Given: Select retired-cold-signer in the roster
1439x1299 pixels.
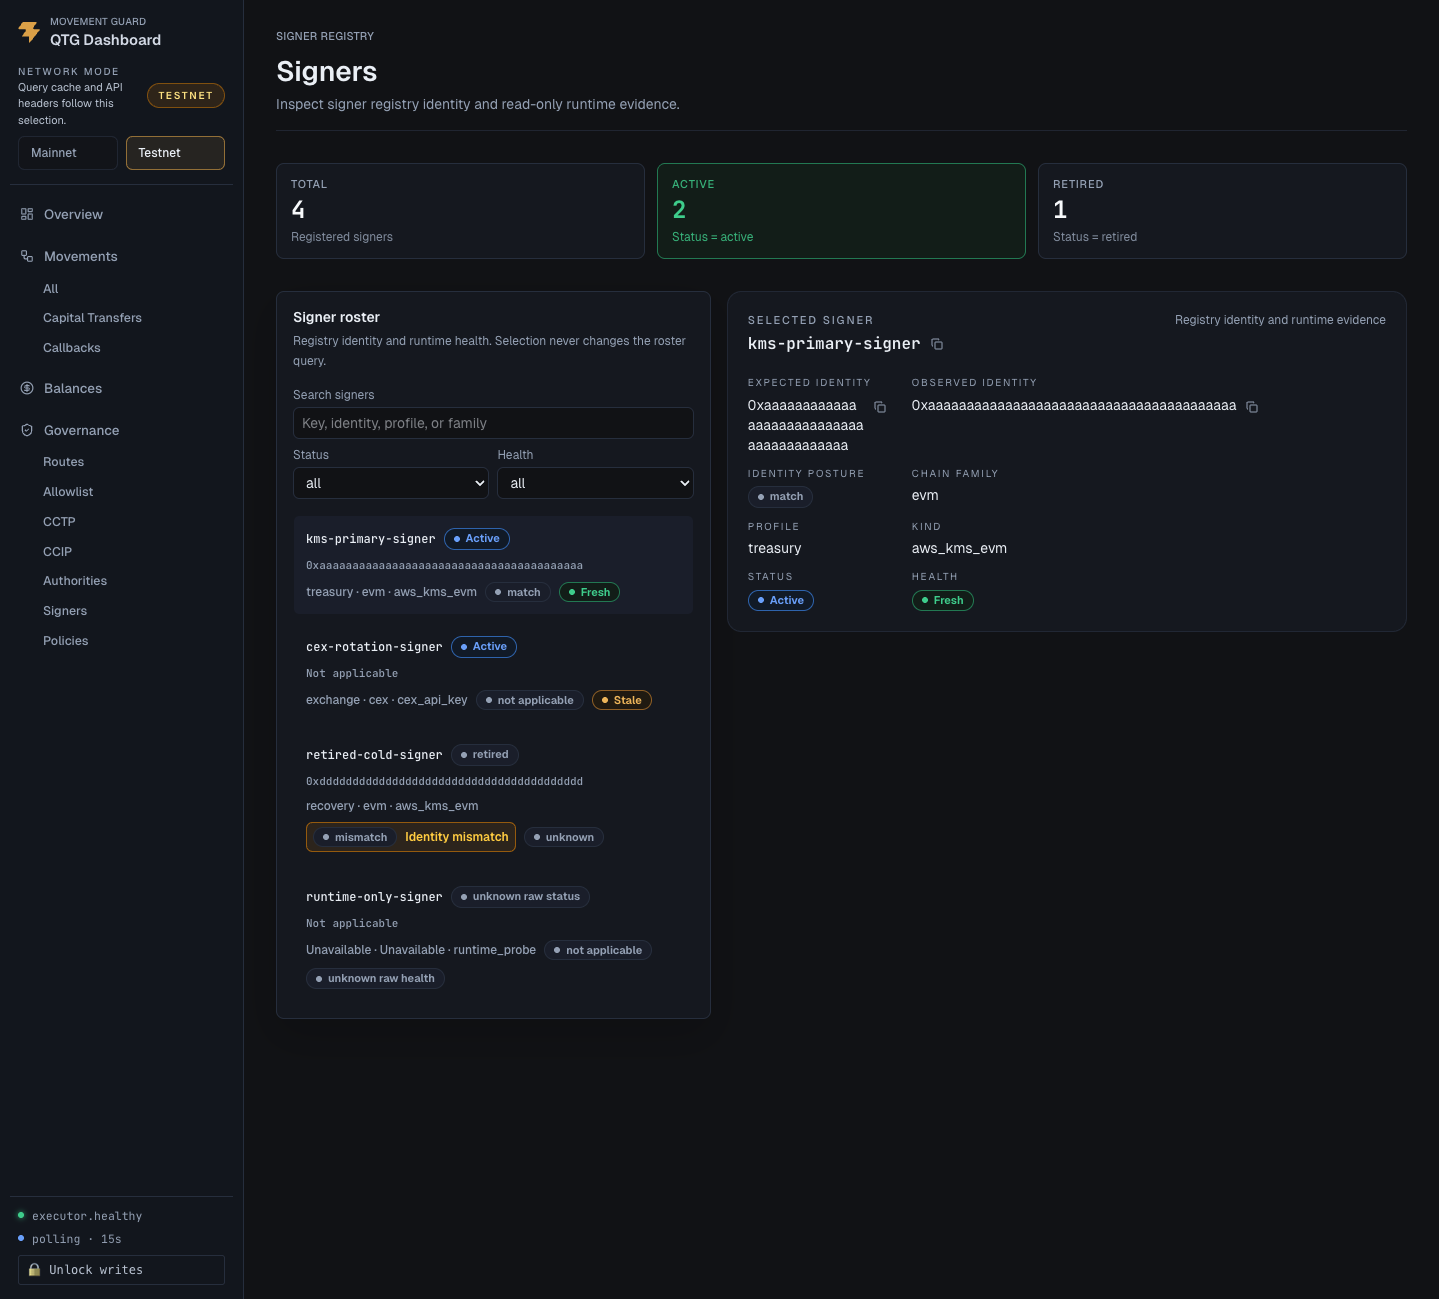Looking at the screenshot, I should (493, 797).
